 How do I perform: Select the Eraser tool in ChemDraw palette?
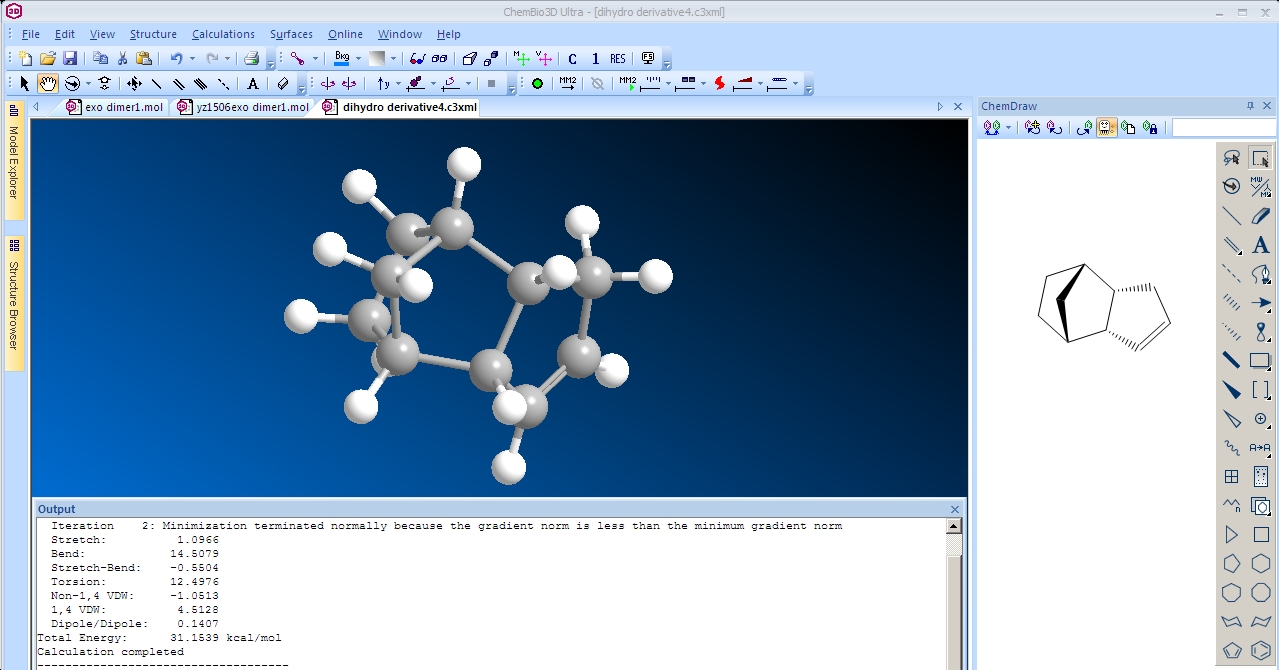(x=1260, y=216)
